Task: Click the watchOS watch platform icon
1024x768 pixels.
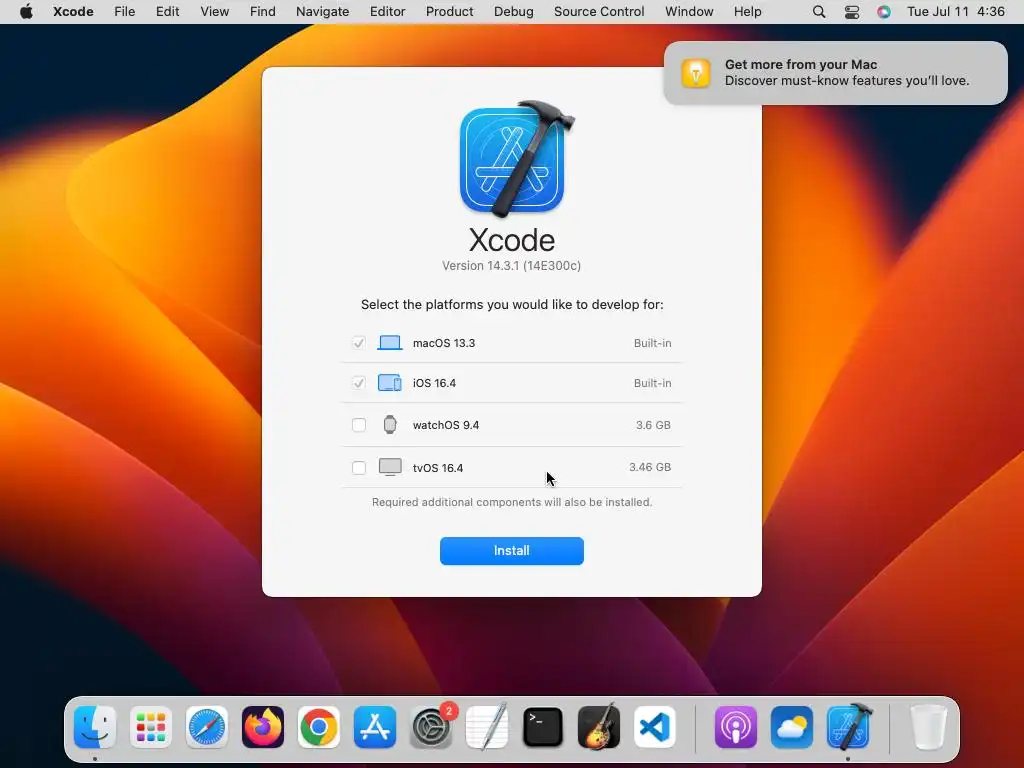Action: [390, 424]
